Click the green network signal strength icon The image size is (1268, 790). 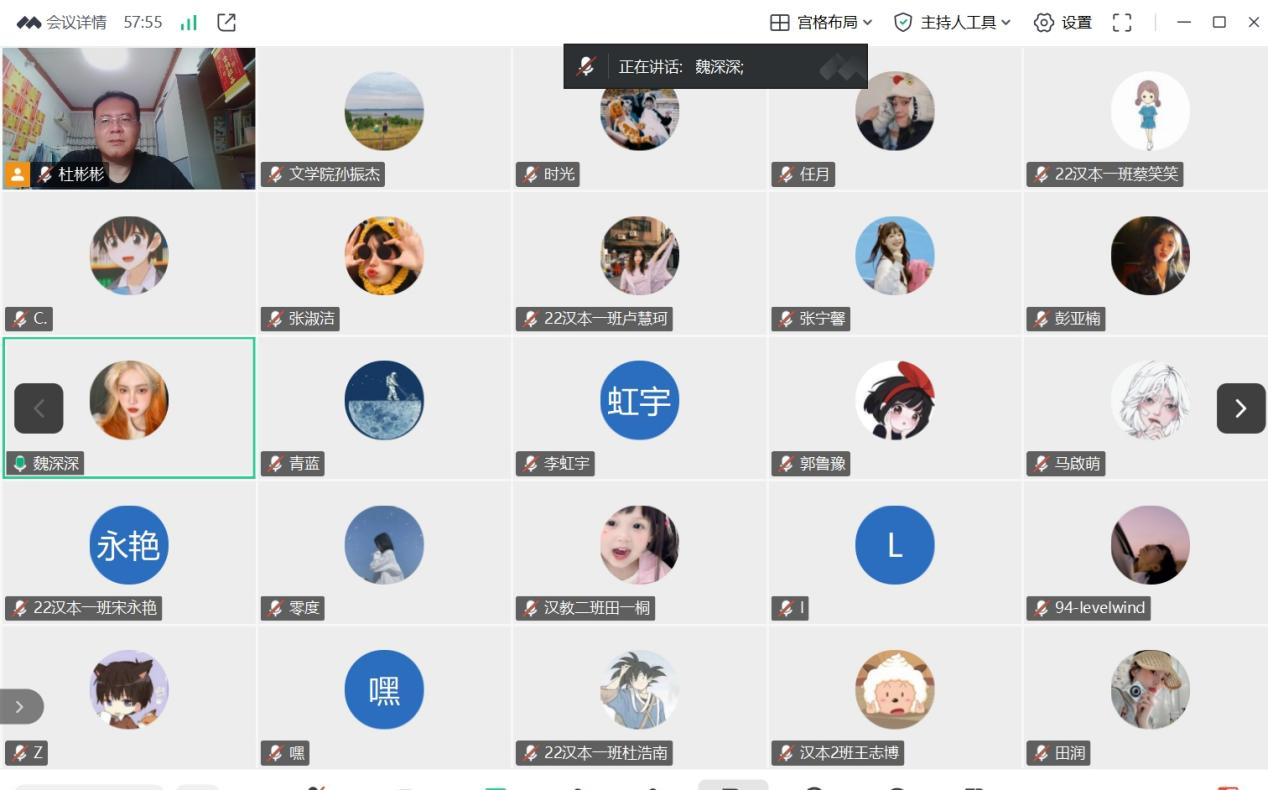(x=189, y=22)
